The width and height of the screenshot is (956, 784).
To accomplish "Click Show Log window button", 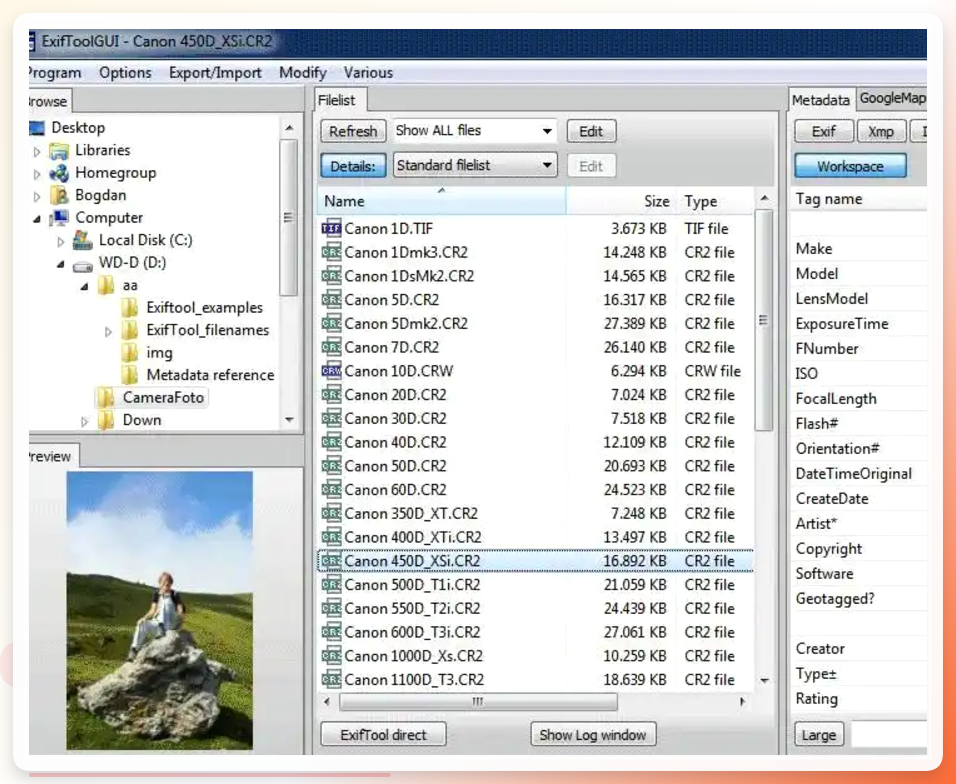I will (x=593, y=735).
